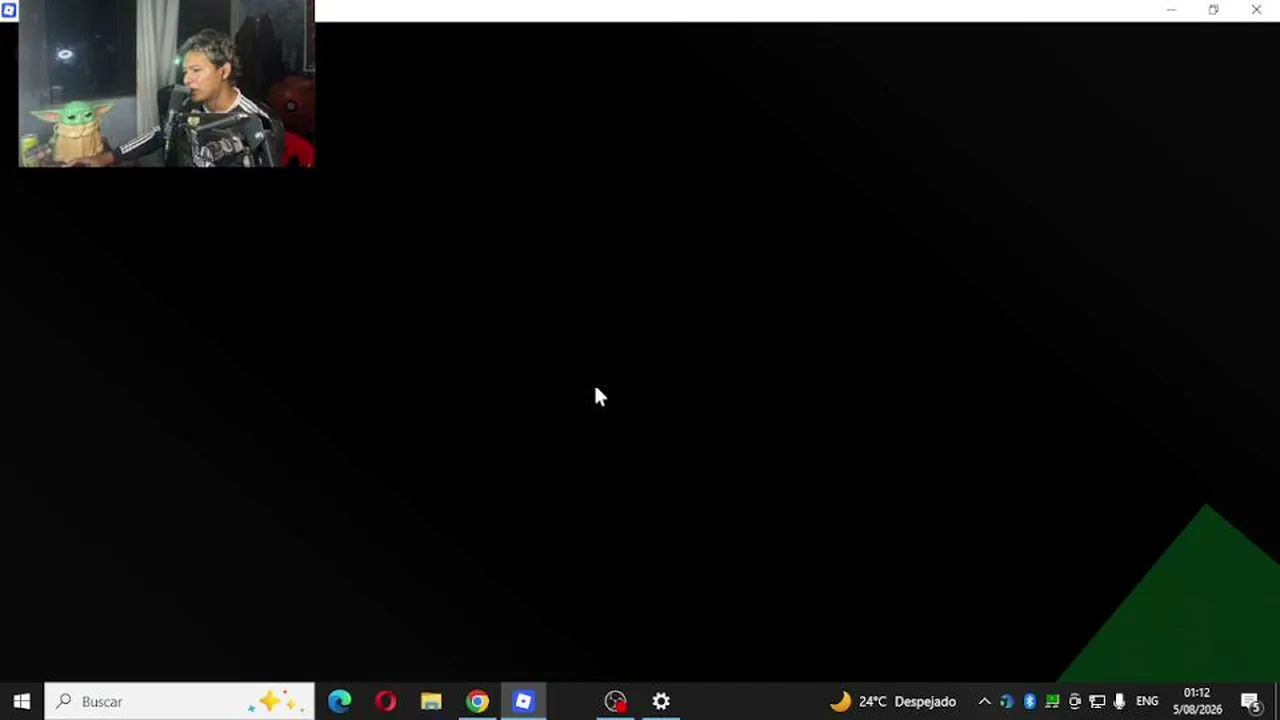Open the network status tray icon
The image size is (1280, 720).
(1097, 701)
